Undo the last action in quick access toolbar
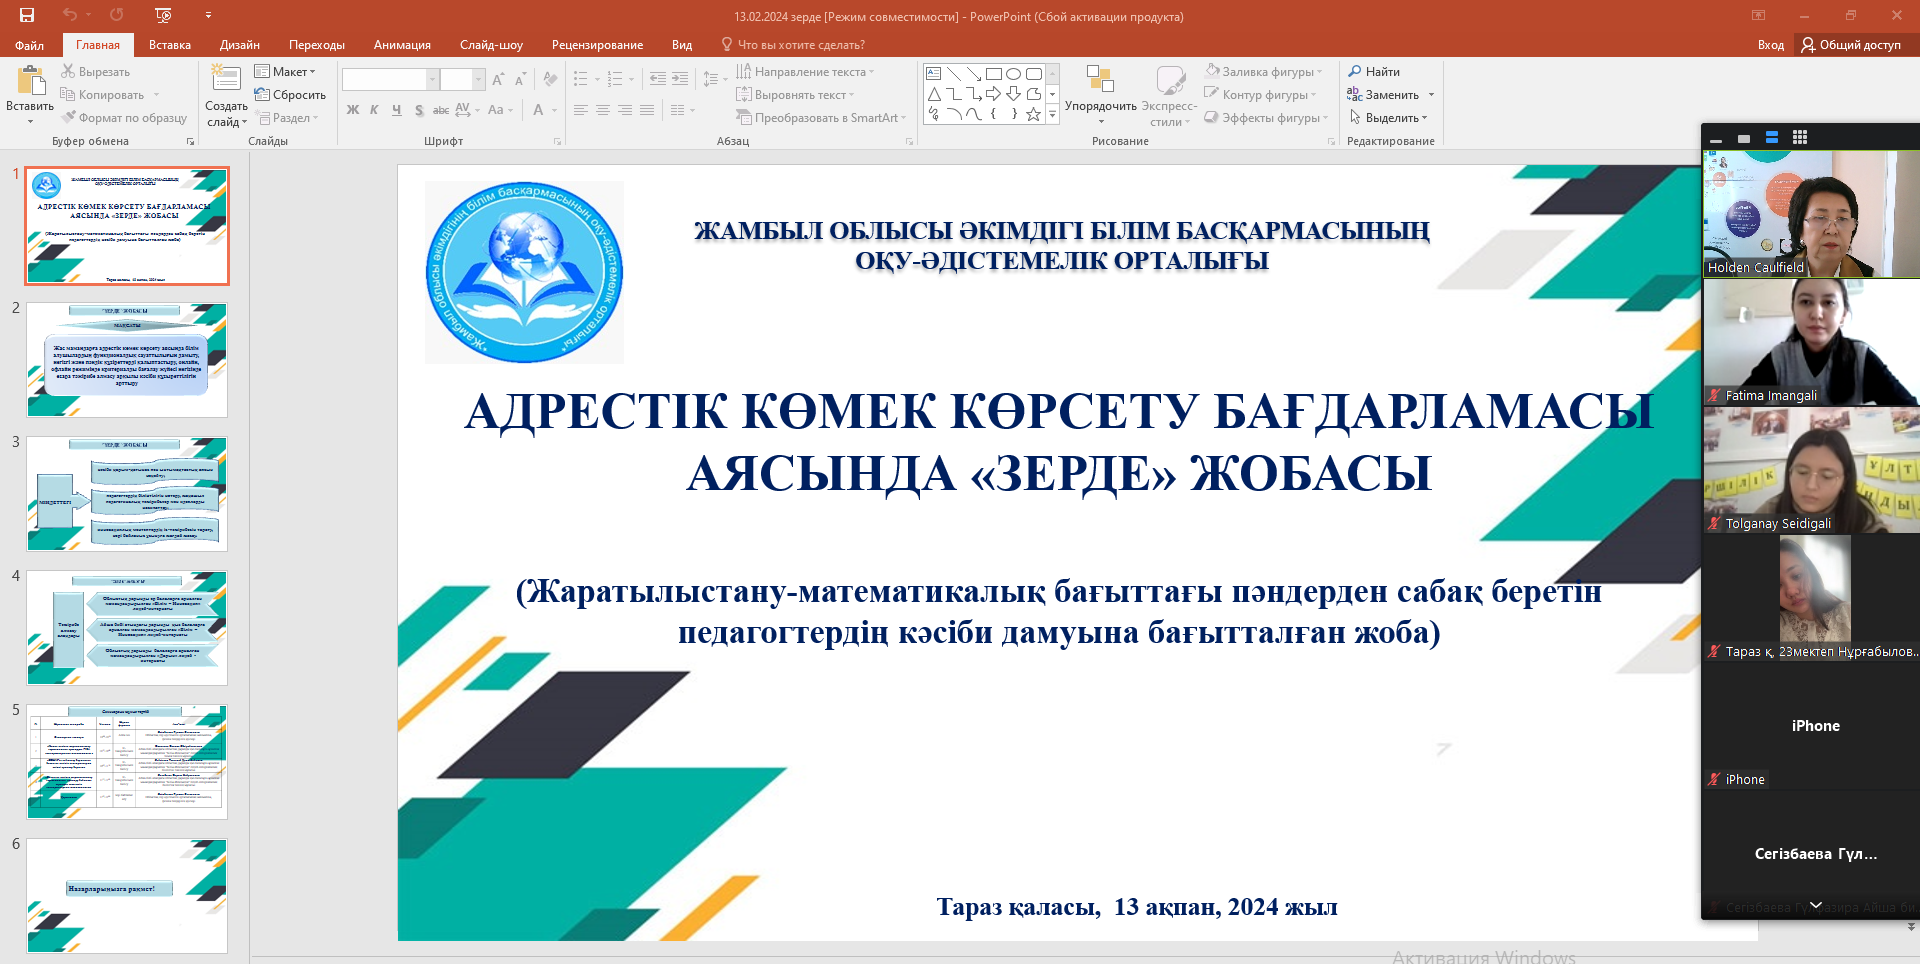 point(69,15)
